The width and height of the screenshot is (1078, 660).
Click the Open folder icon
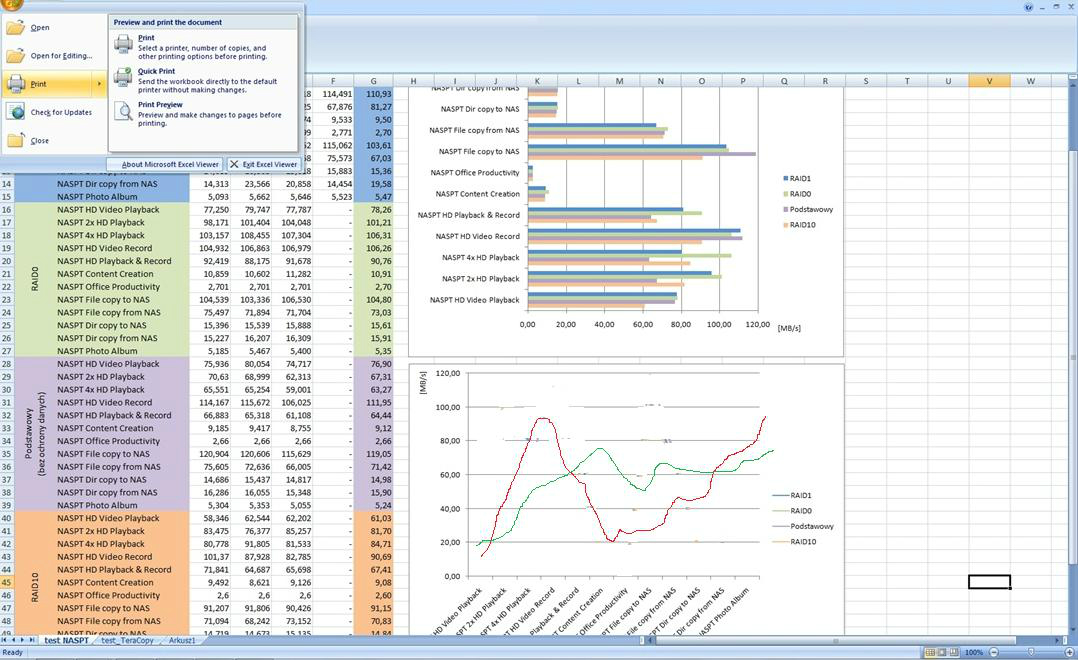(14, 28)
